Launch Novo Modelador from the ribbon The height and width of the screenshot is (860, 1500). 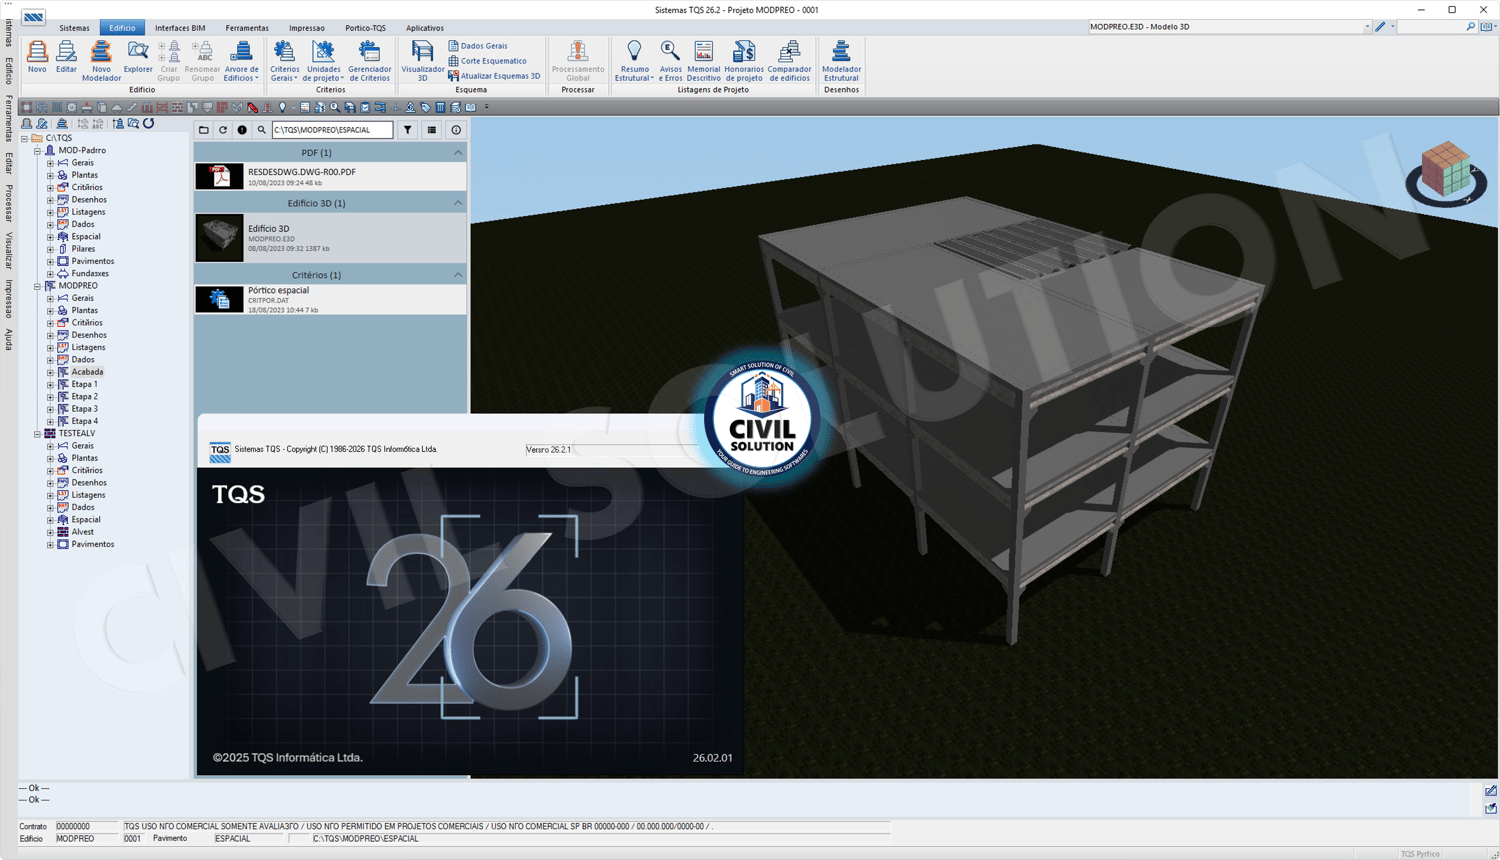[101, 61]
